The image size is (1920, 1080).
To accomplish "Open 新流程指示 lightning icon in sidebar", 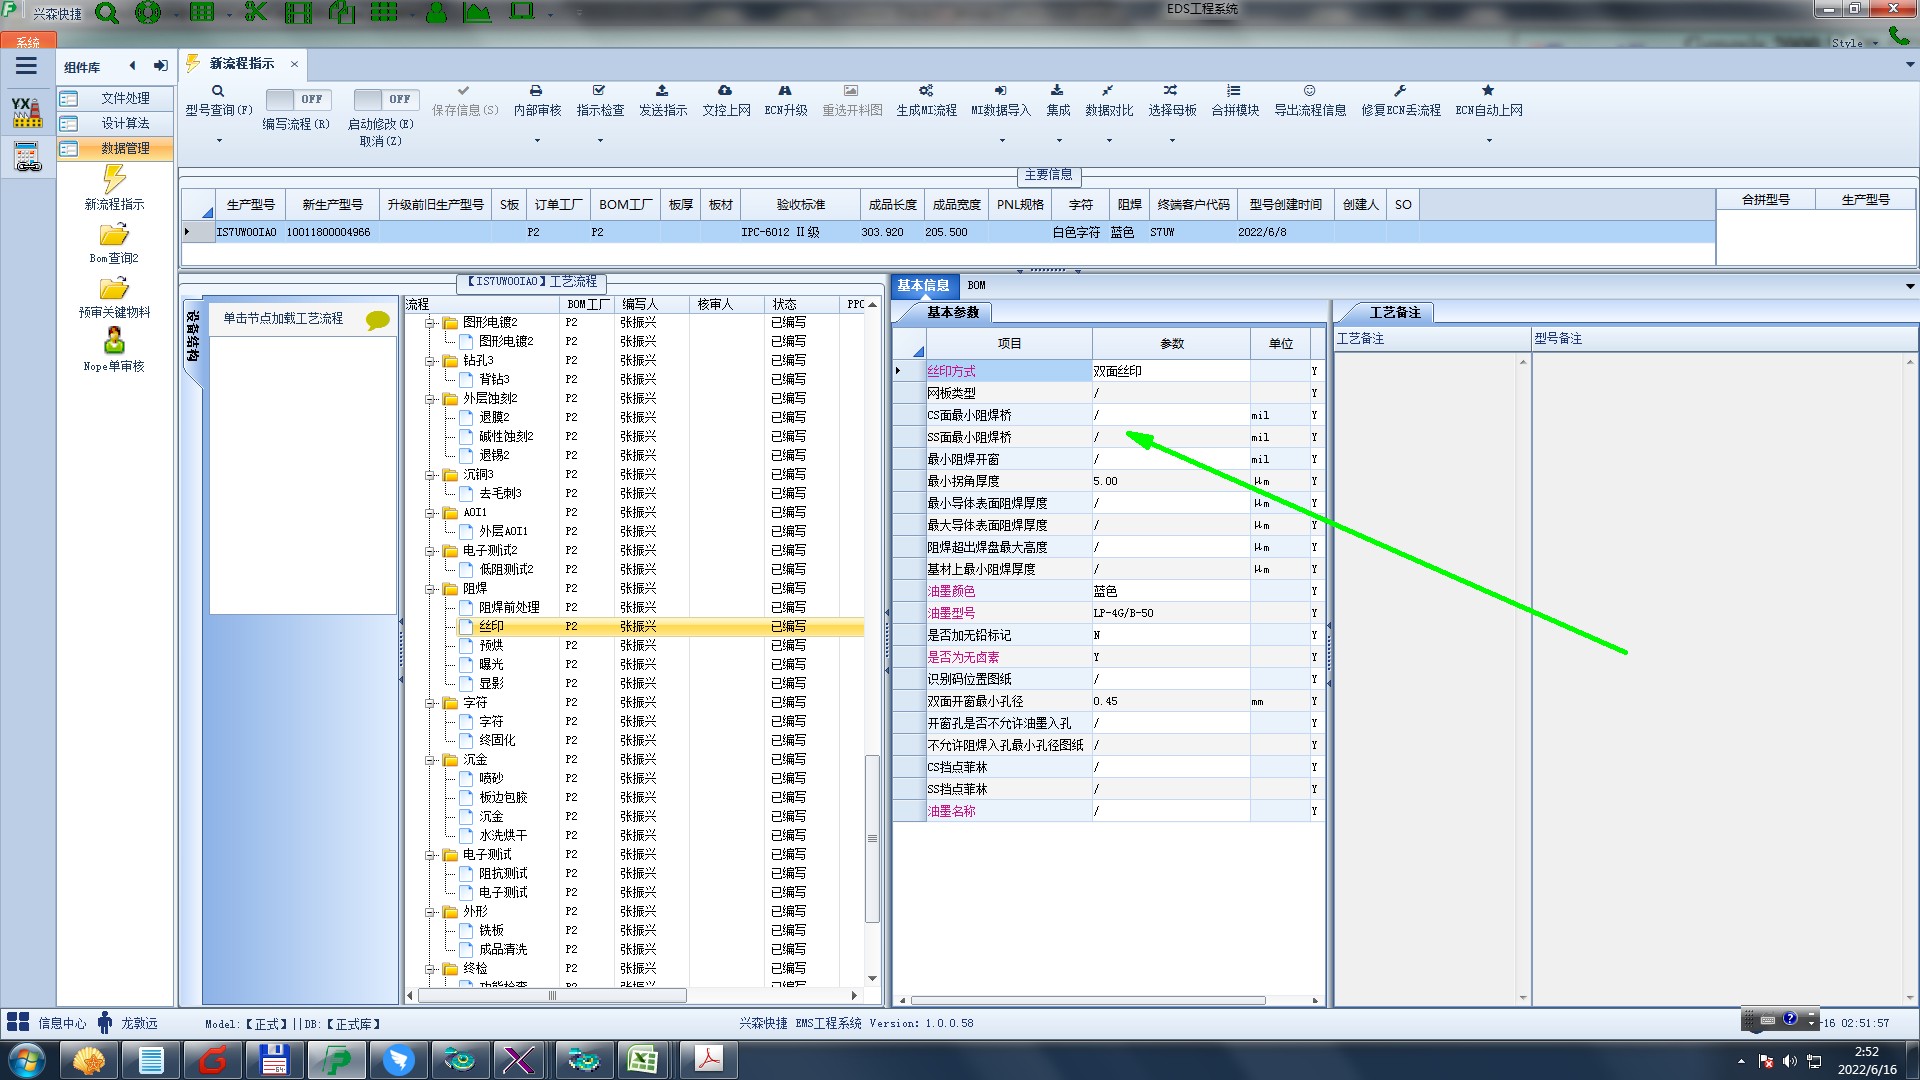I will pos(114,180).
